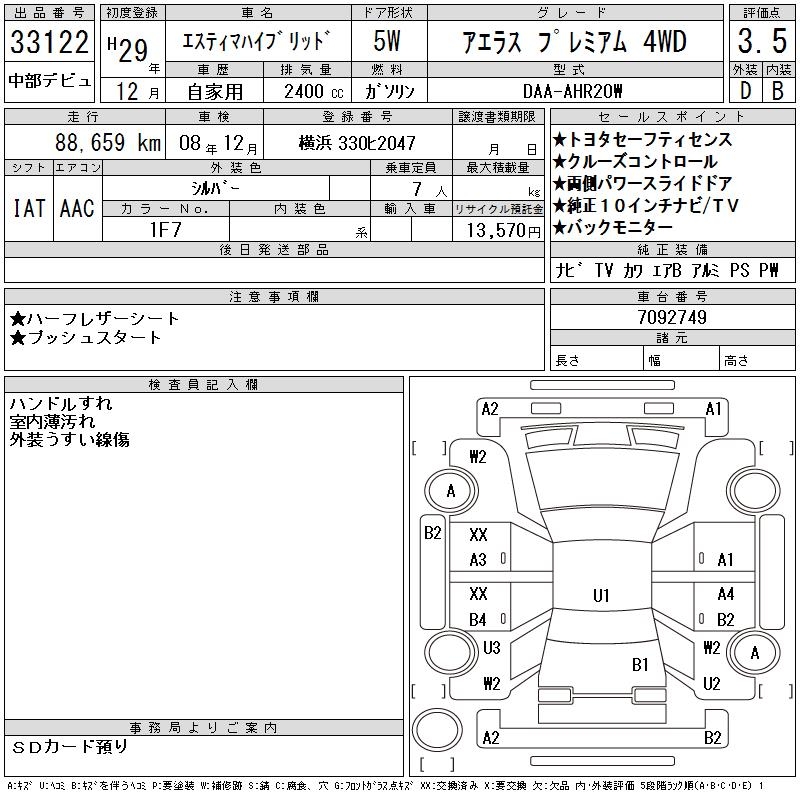Click the A4 mark on the car diagram
This screenshot has width=800, height=800.
coord(725,594)
